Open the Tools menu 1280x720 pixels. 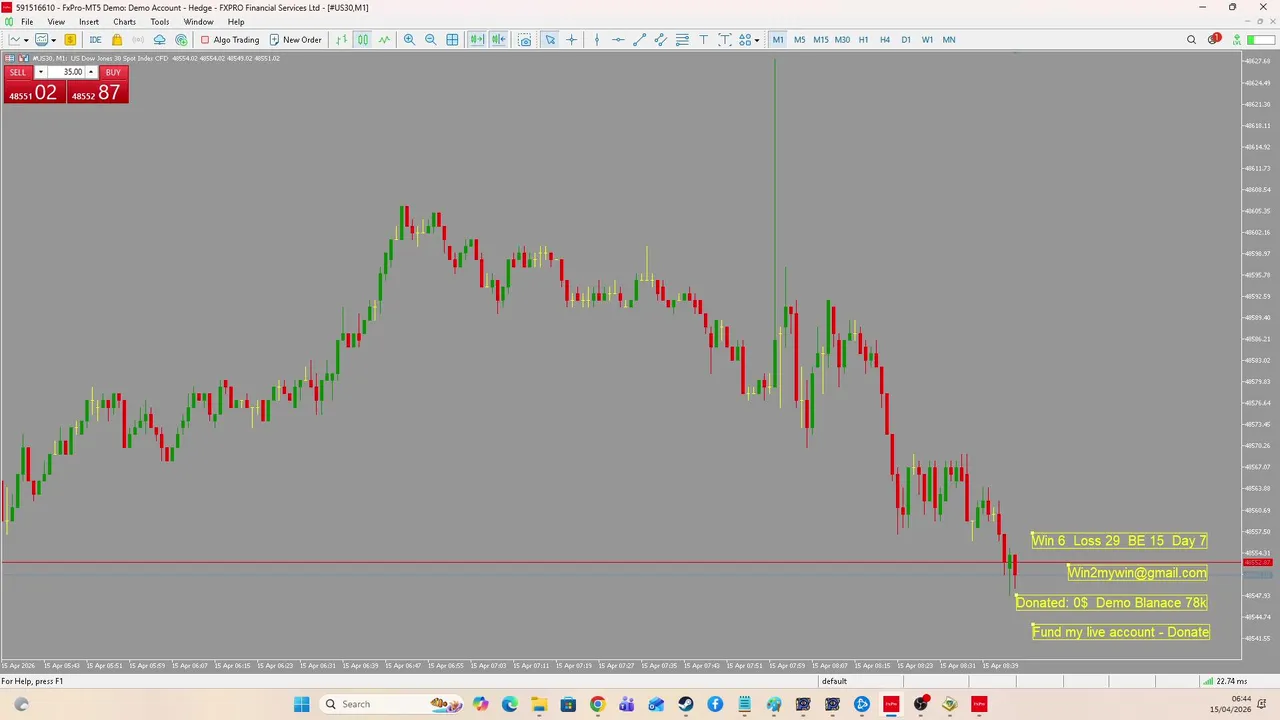[160, 22]
